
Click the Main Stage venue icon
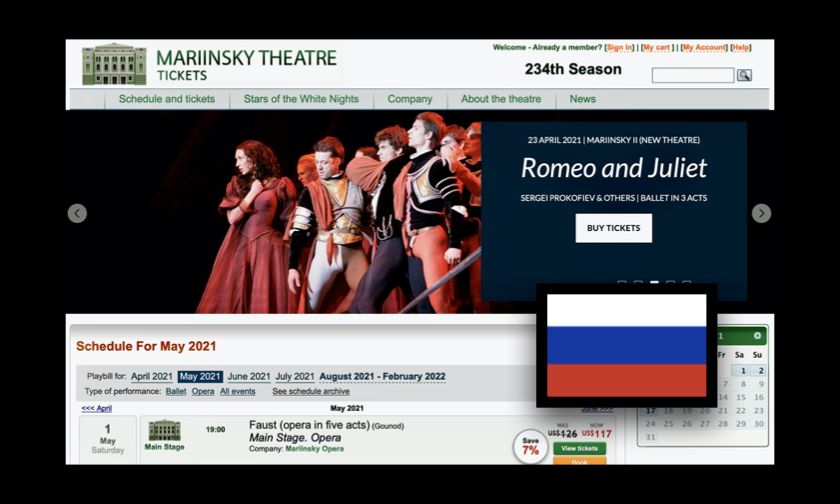click(164, 430)
